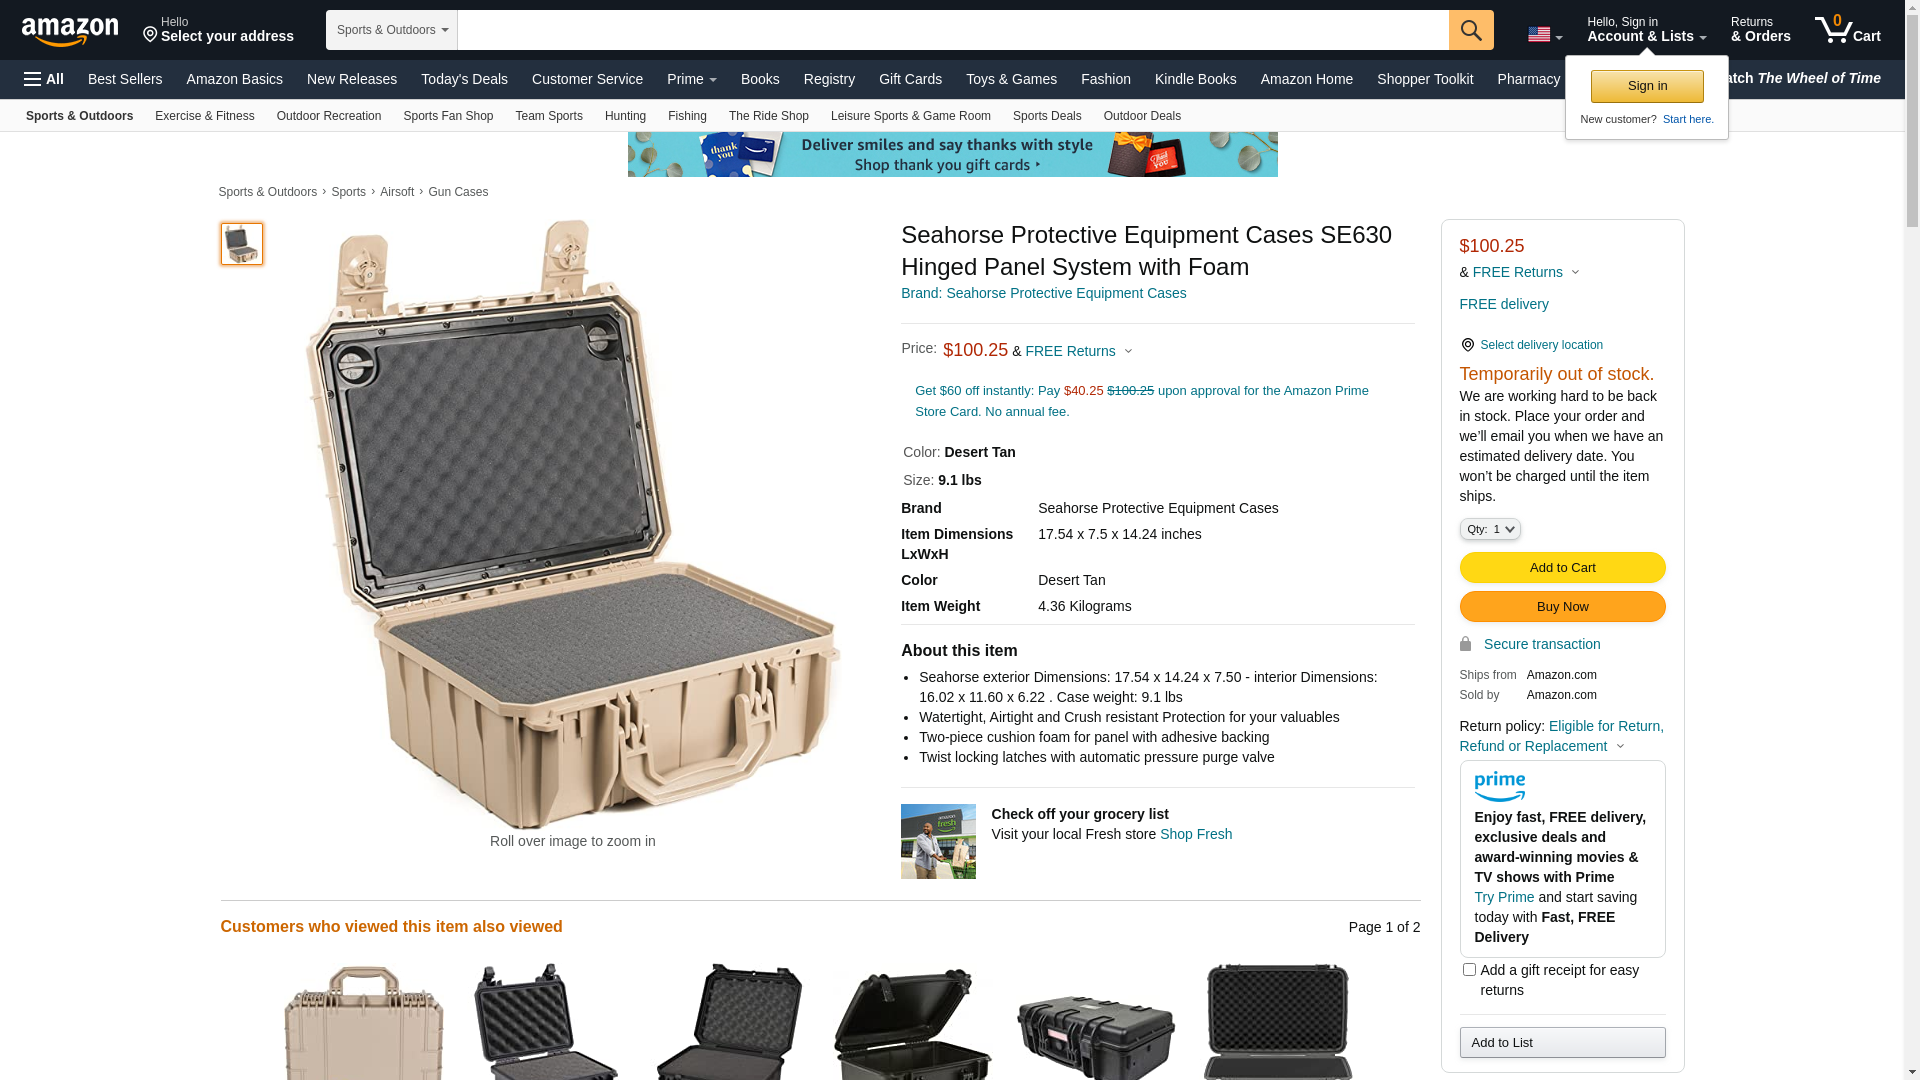Image resolution: width=1920 pixels, height=1080 pixels.
Task: Open the All hamburger menu
Action: click(x=44, y=79)
